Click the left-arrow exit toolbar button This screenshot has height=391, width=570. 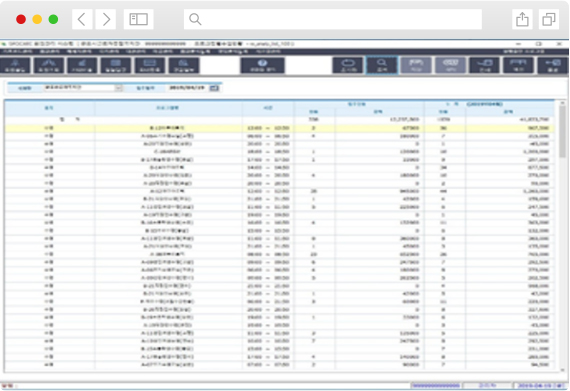pyautogui.click(x=553, y=65)
